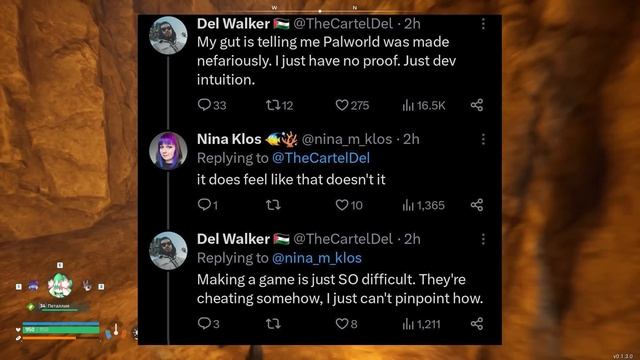Share Nina Klos's reply tweet
Screen dimensions: 640x360
[477, 205]
